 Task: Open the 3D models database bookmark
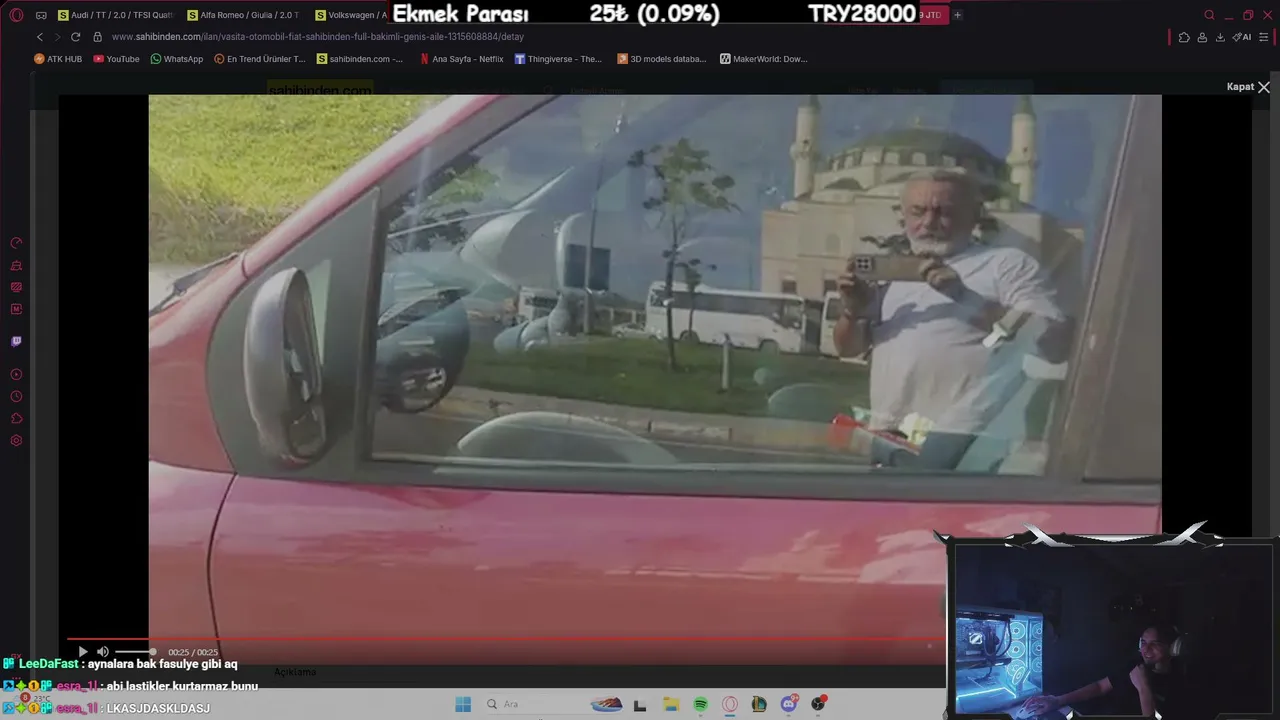click(662, 59)
